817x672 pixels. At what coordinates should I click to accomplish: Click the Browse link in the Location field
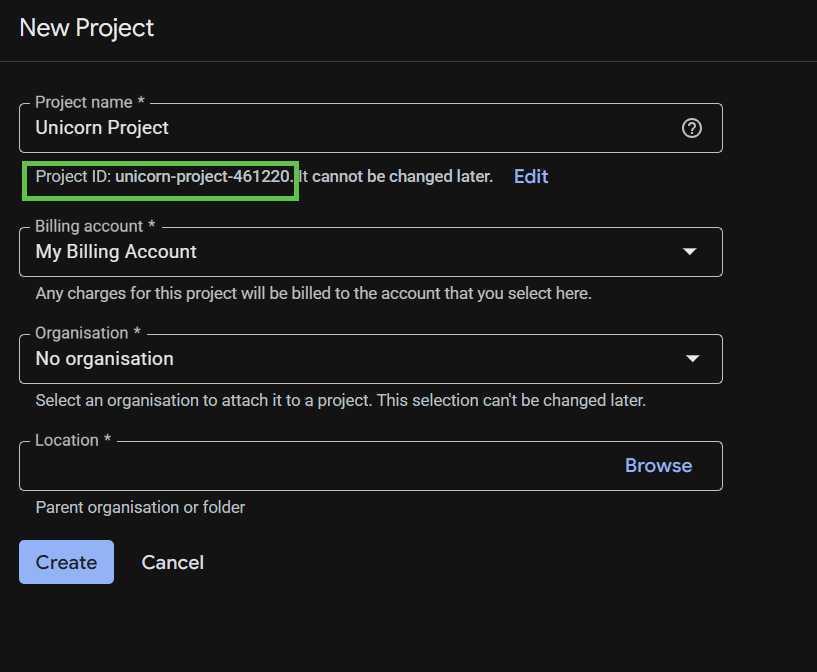[x=658, y=465]
